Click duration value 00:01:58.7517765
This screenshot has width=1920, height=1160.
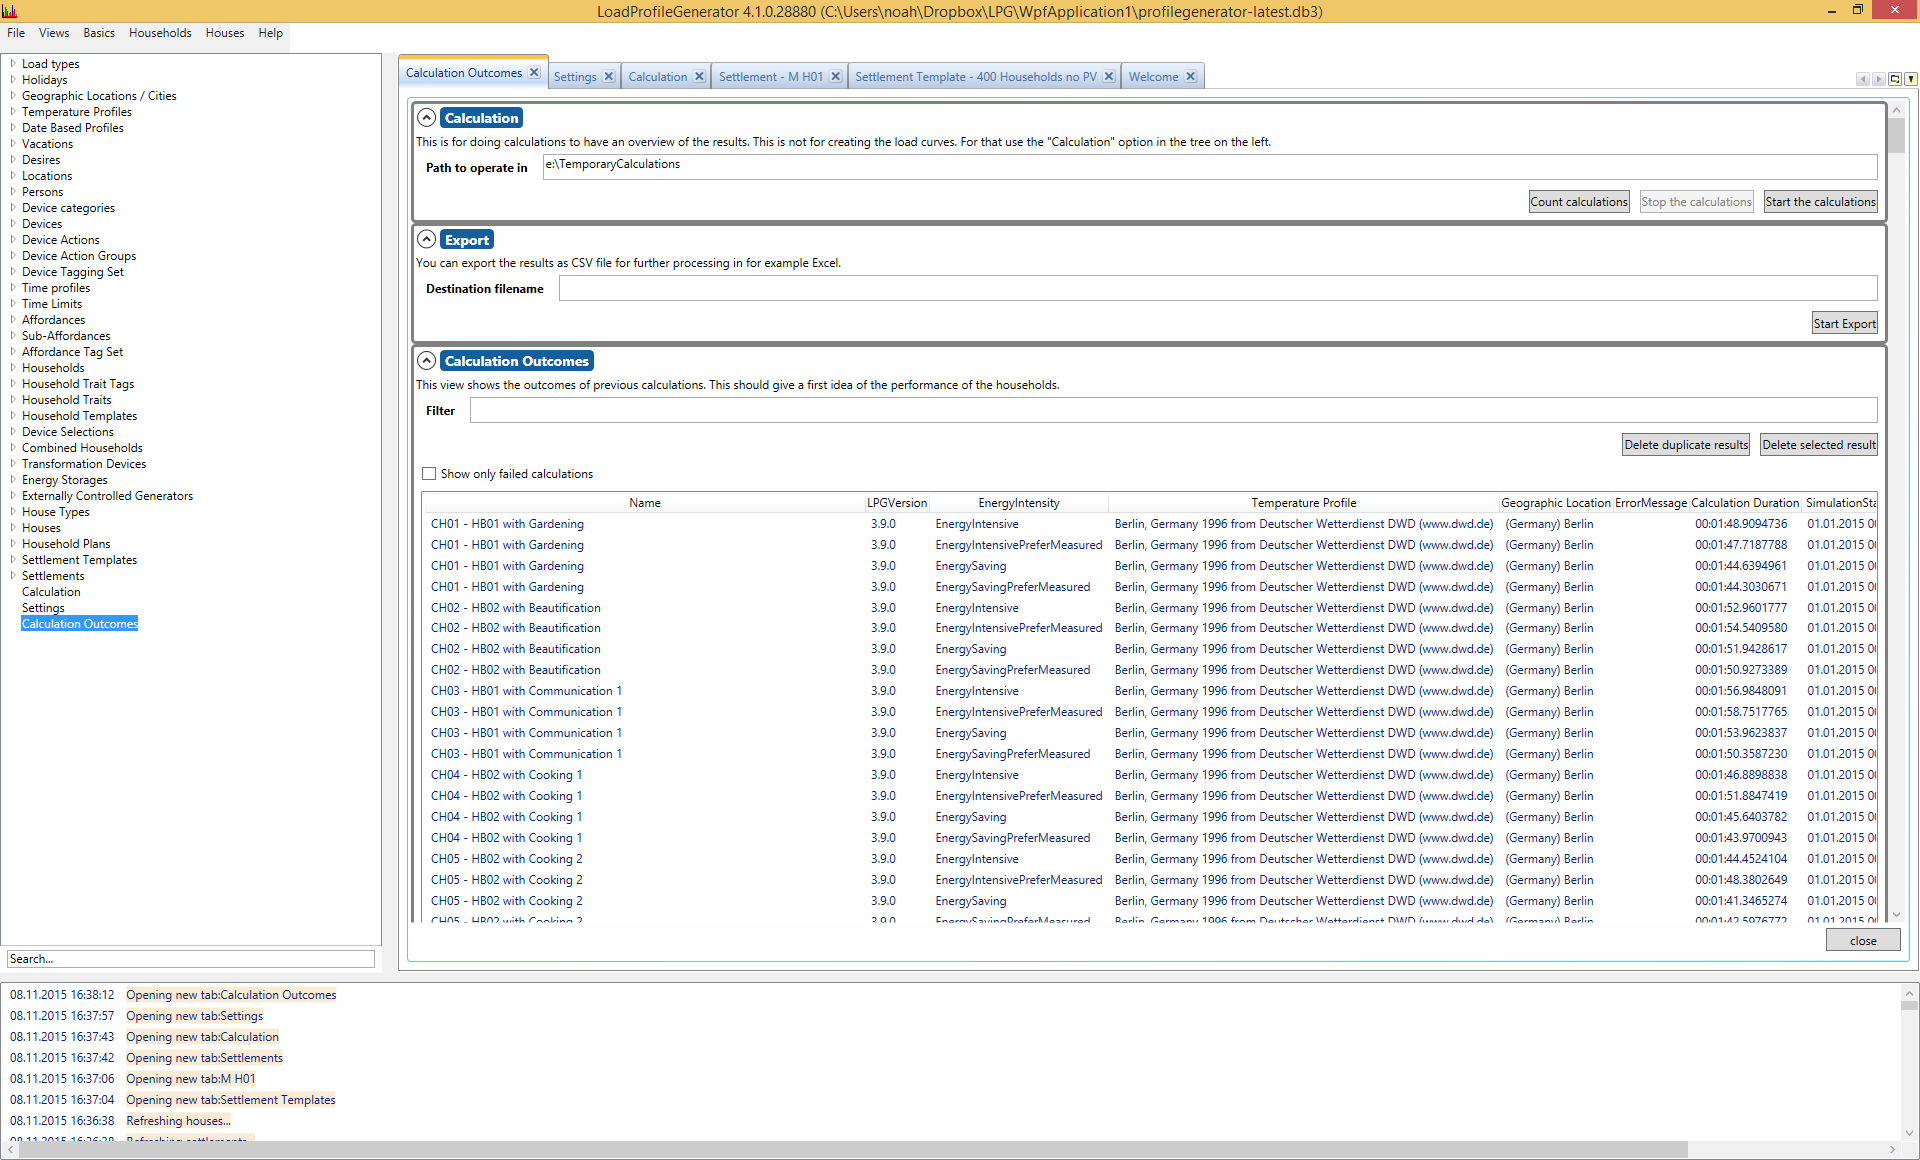pos(1740,712)
